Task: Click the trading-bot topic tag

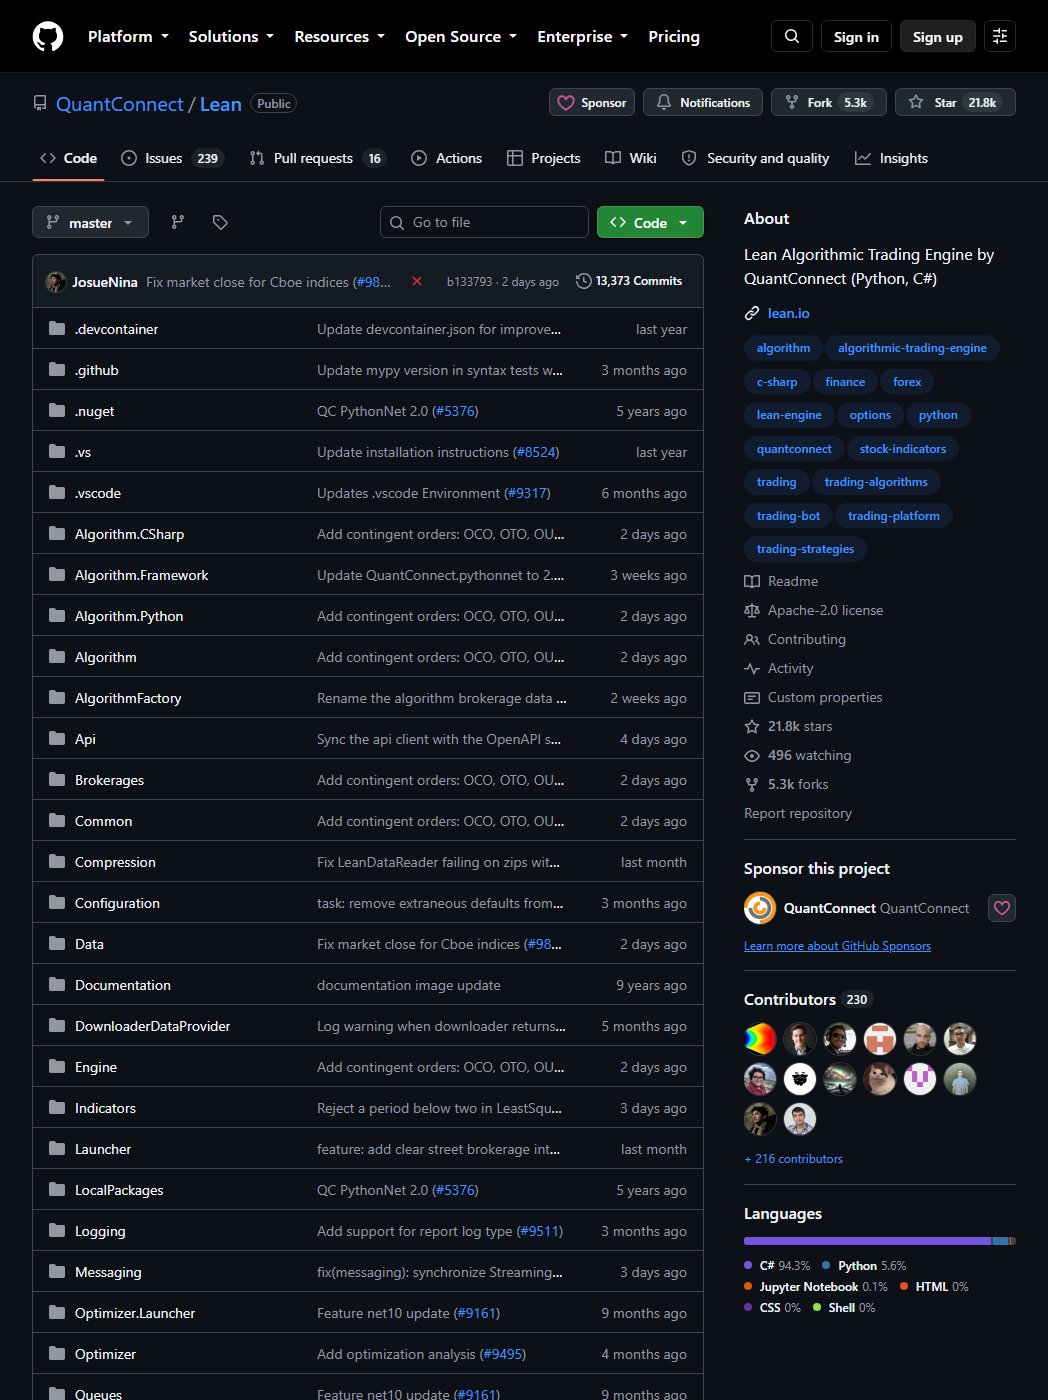Action: tap(788, 516)
